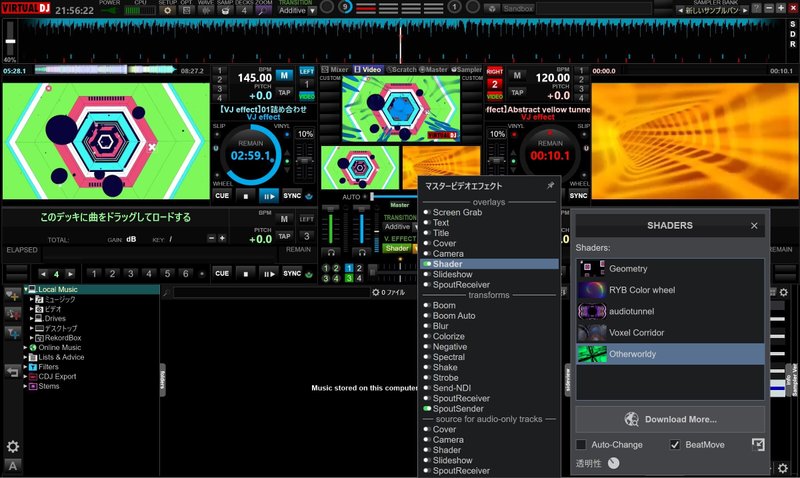Click the help question mark button

click(757, 8)
